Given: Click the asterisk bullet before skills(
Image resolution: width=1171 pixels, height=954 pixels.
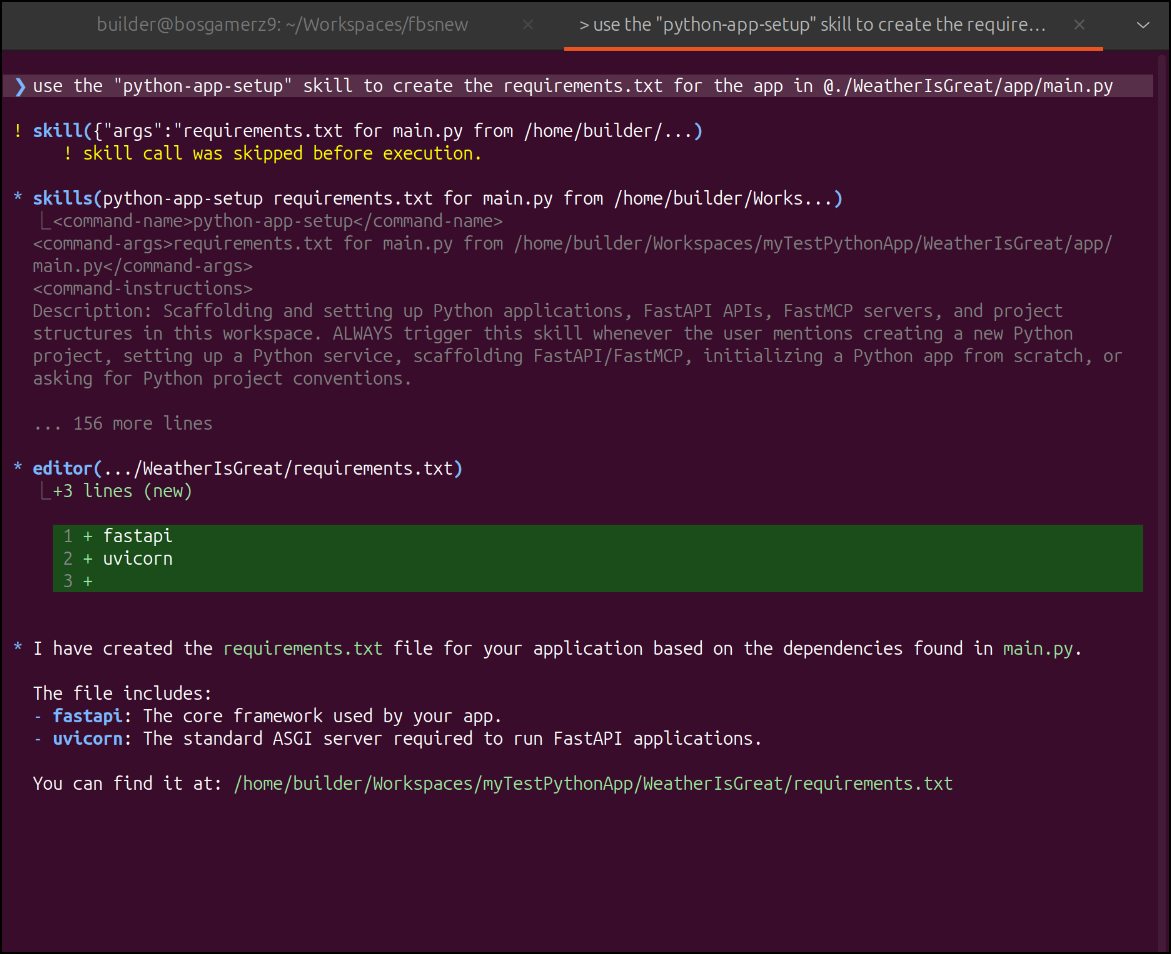Looking at the screenshot, I should (x=18, y=198).
